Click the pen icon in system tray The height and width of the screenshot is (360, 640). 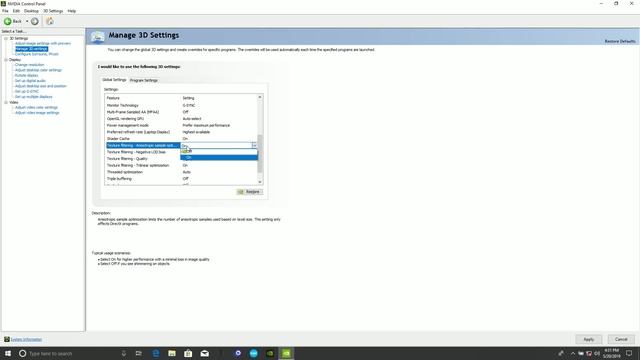tap(561, 353)
